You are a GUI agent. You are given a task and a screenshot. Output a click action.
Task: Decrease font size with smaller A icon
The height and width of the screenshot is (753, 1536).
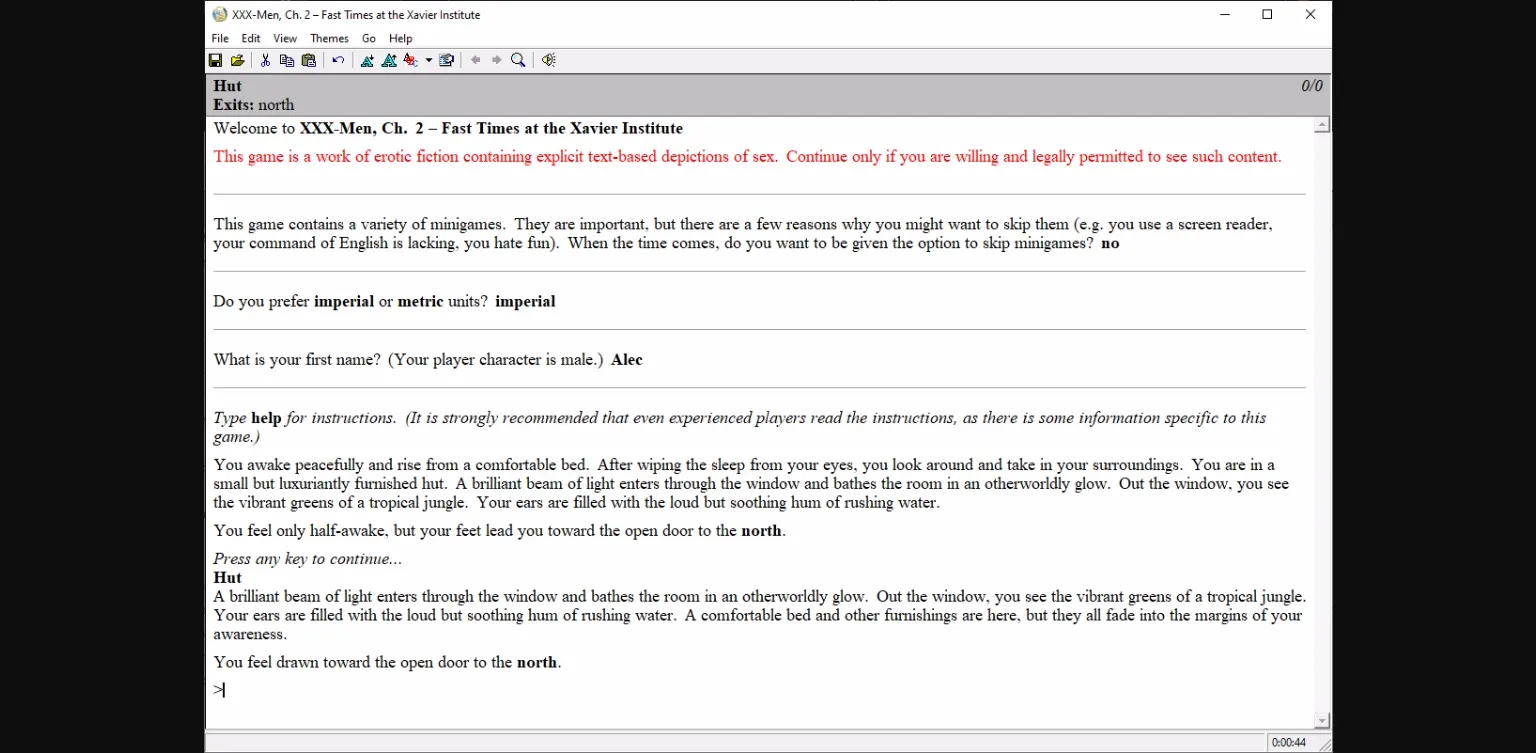[x=367, y=60]
